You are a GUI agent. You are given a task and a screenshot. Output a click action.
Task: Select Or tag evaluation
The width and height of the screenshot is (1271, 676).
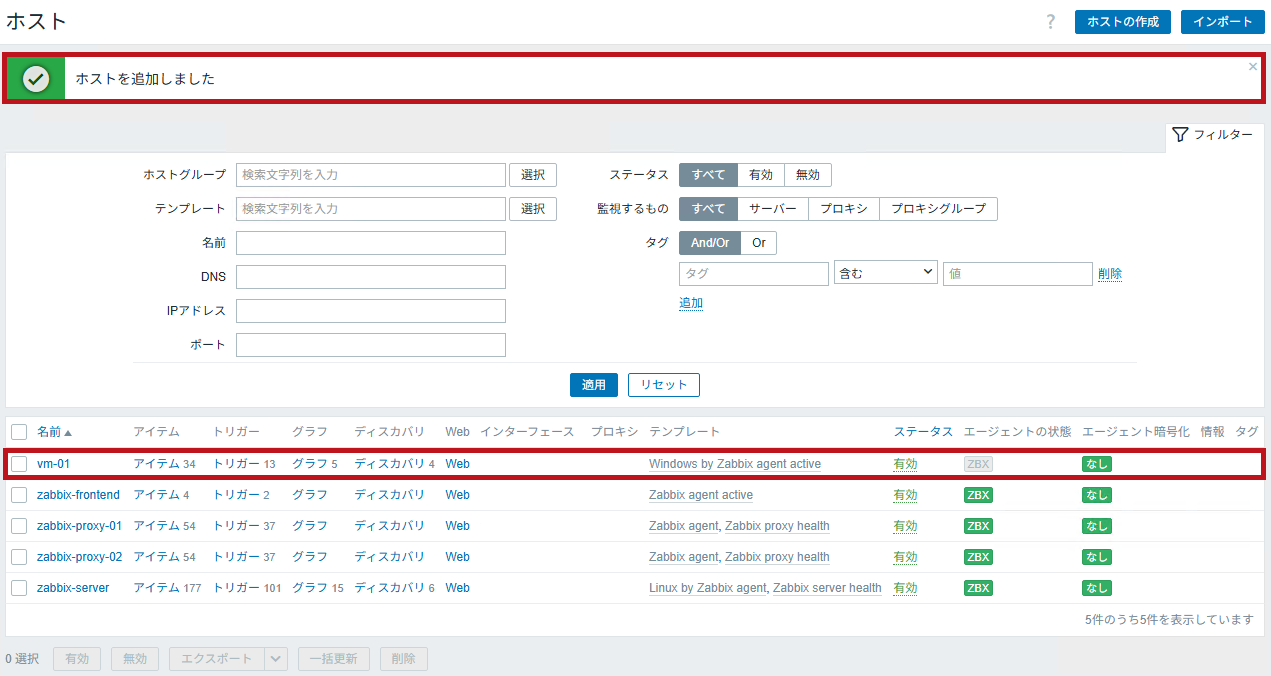759,243
